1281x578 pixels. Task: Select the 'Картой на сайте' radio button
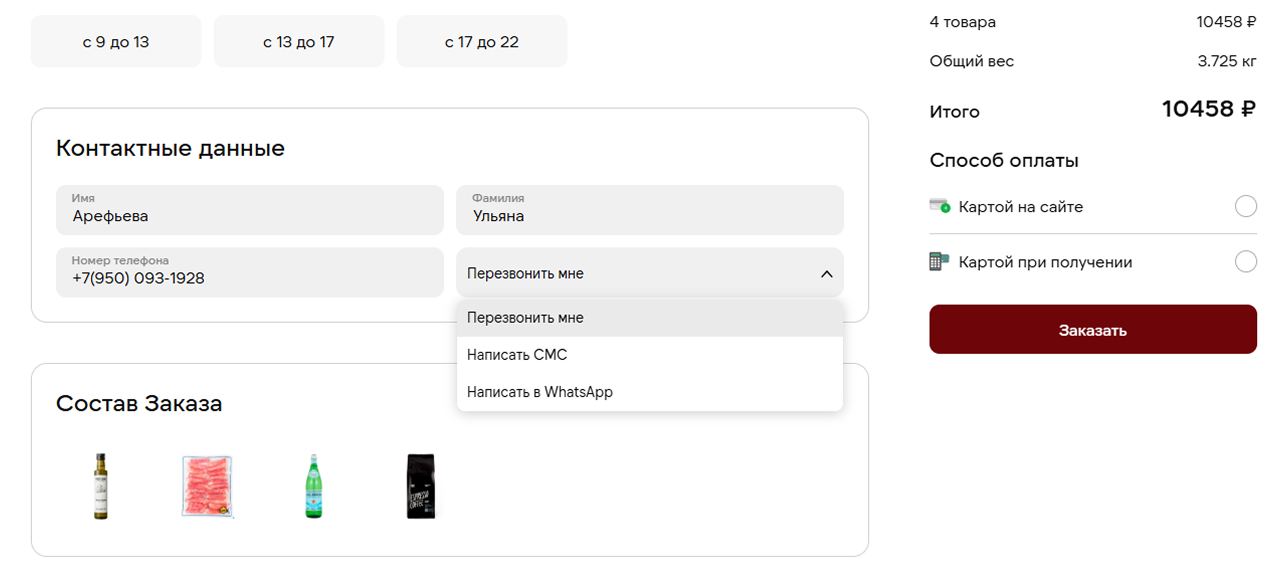[x=1245, y=207]
